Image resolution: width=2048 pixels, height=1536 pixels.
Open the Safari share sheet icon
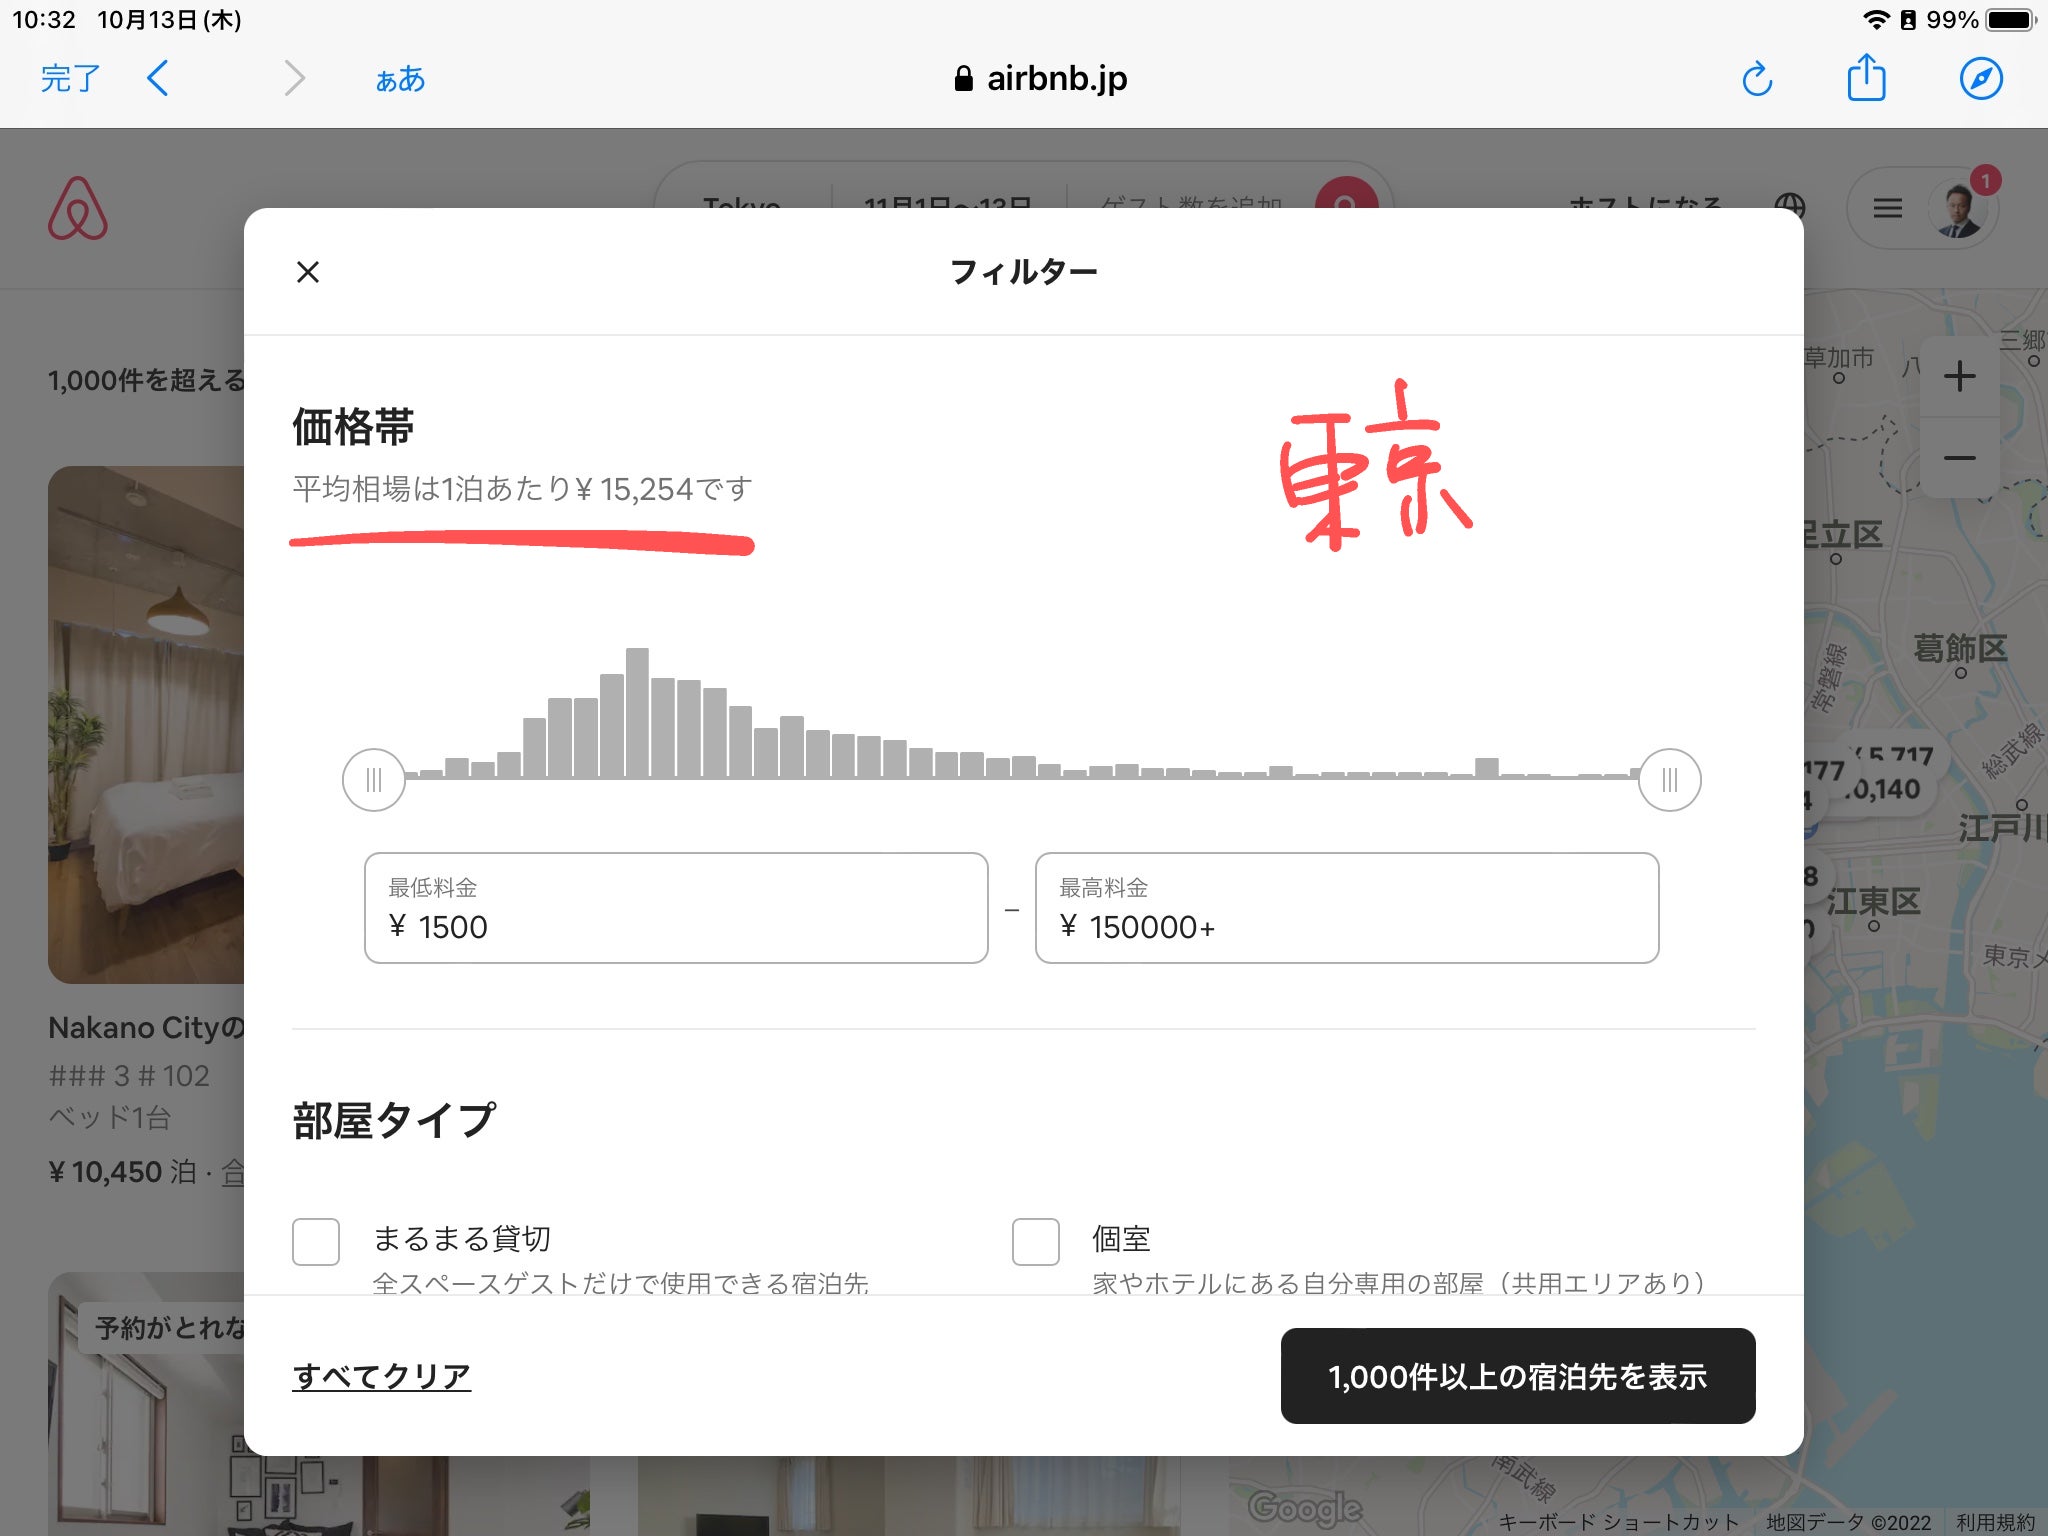click(1866, 78)
